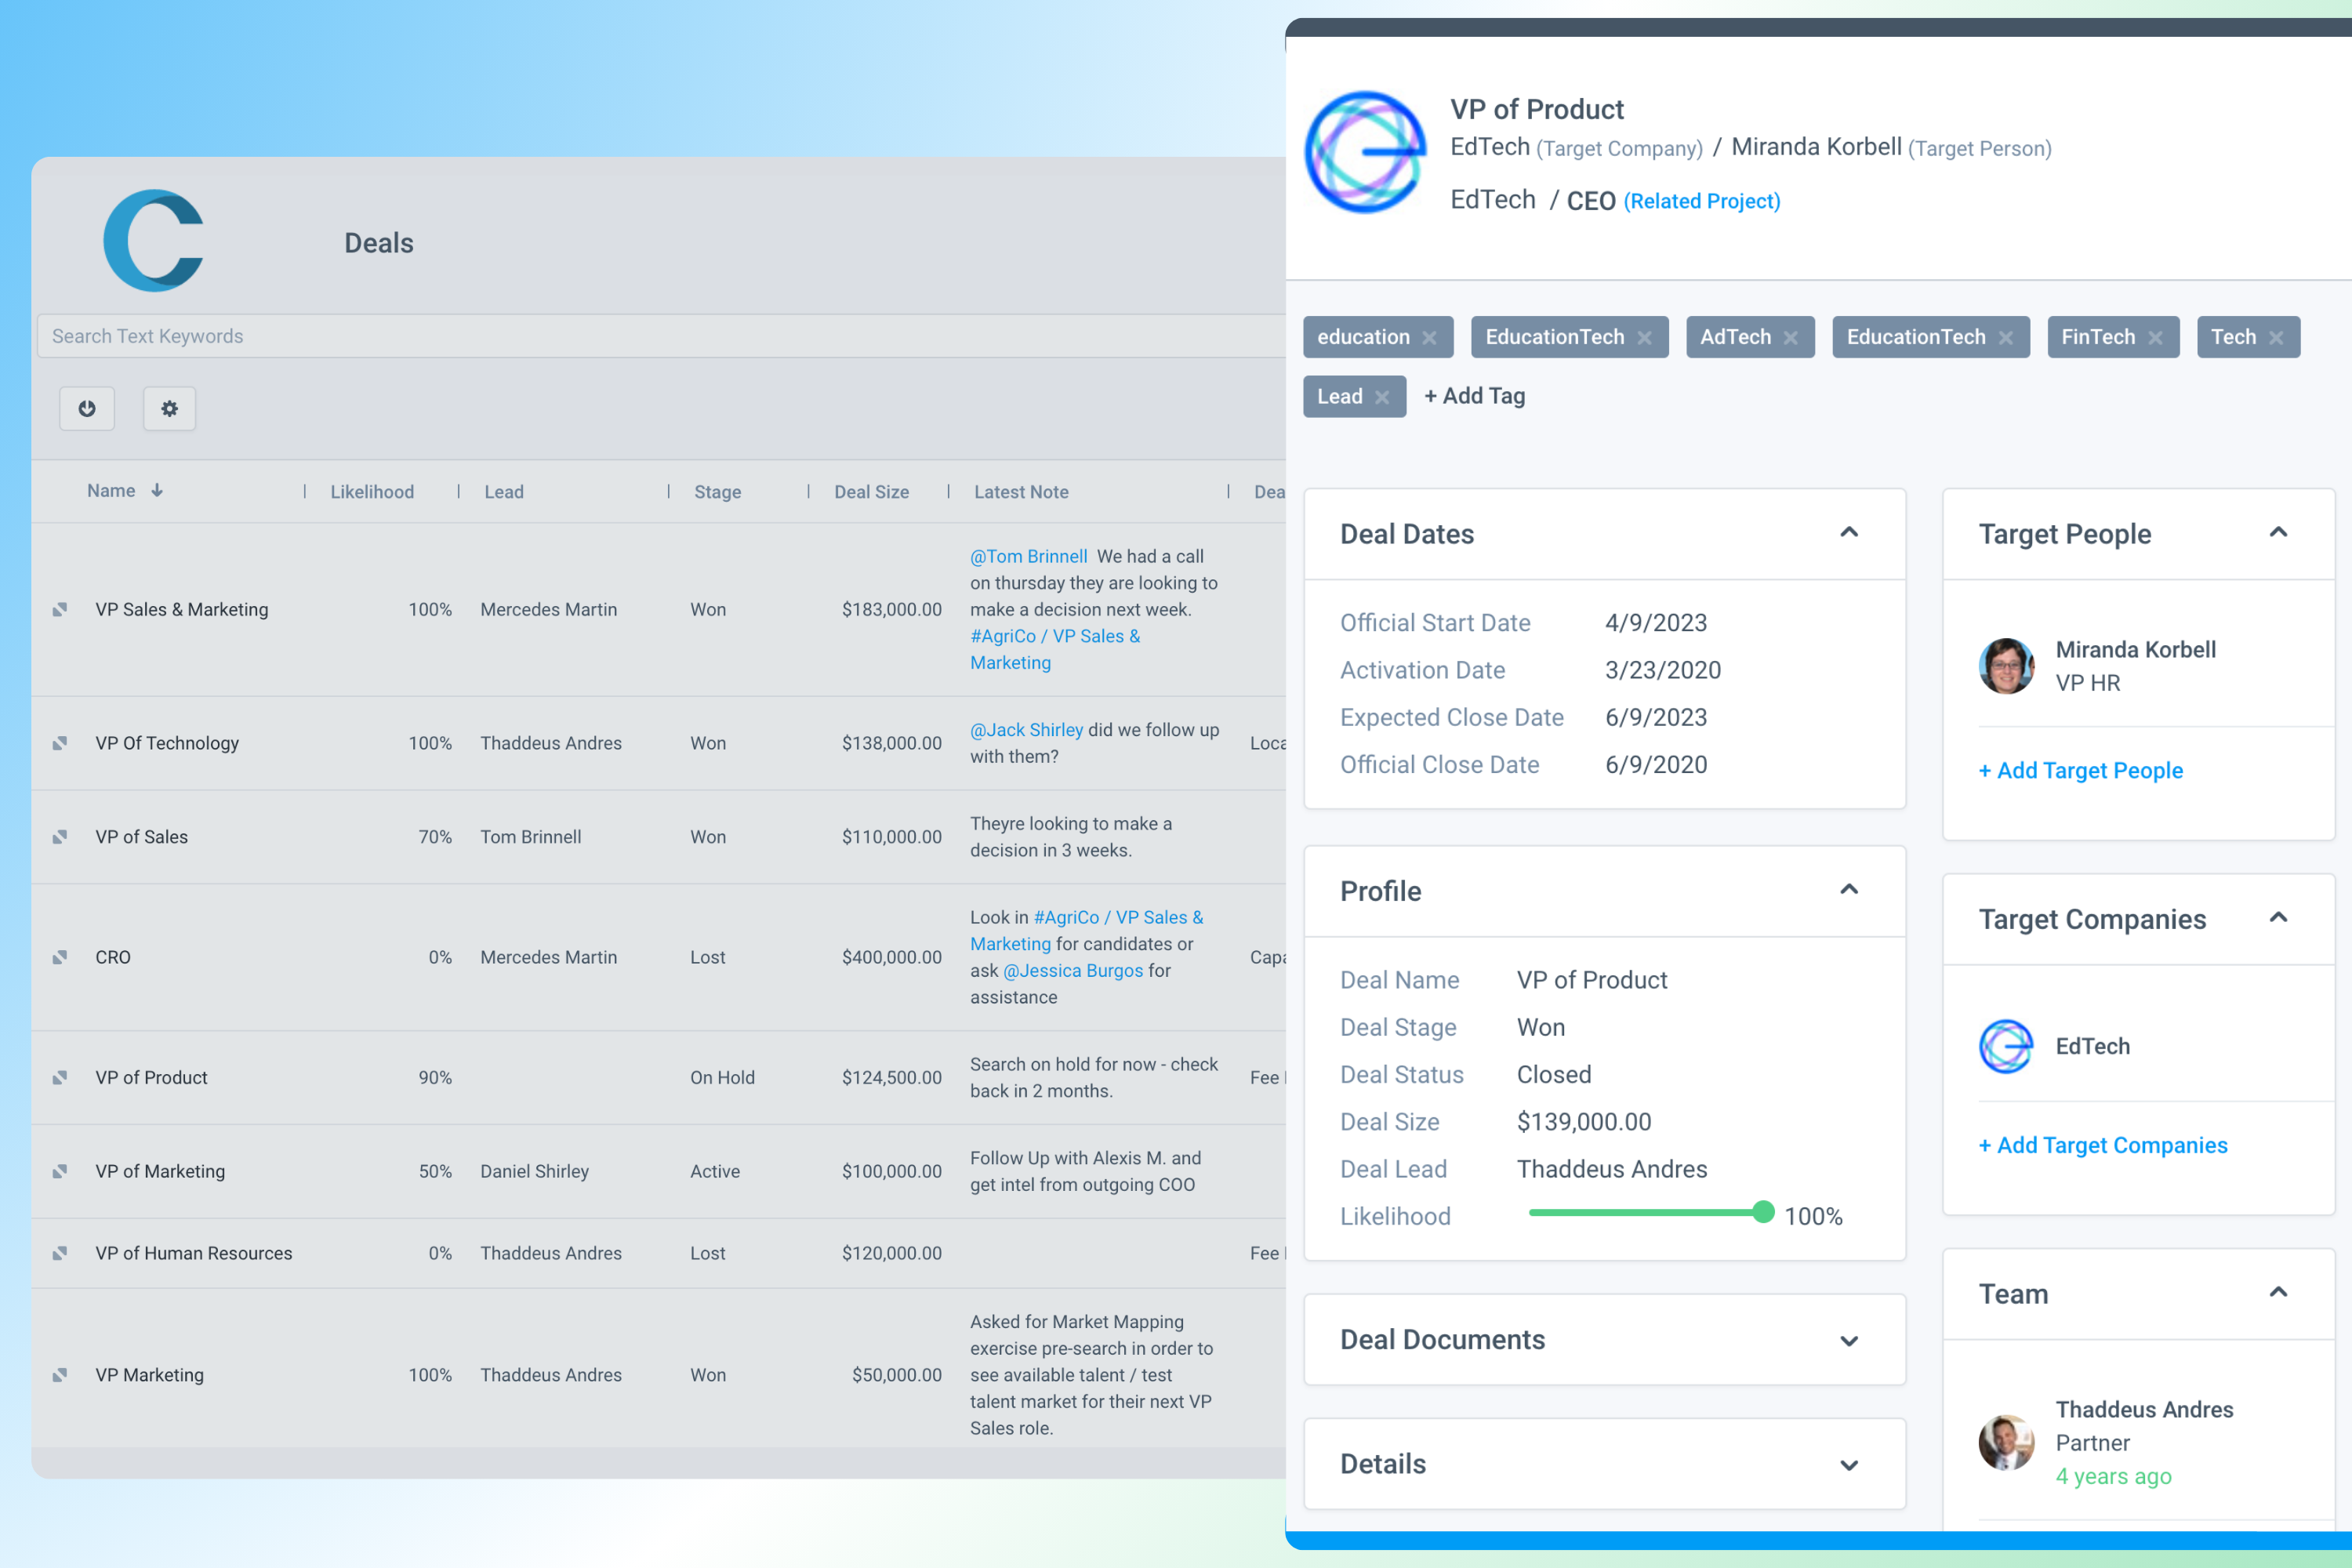The image size is (2352, 1568).
Task: Sort by the Deal Size column header
Action: click(872, 492)
